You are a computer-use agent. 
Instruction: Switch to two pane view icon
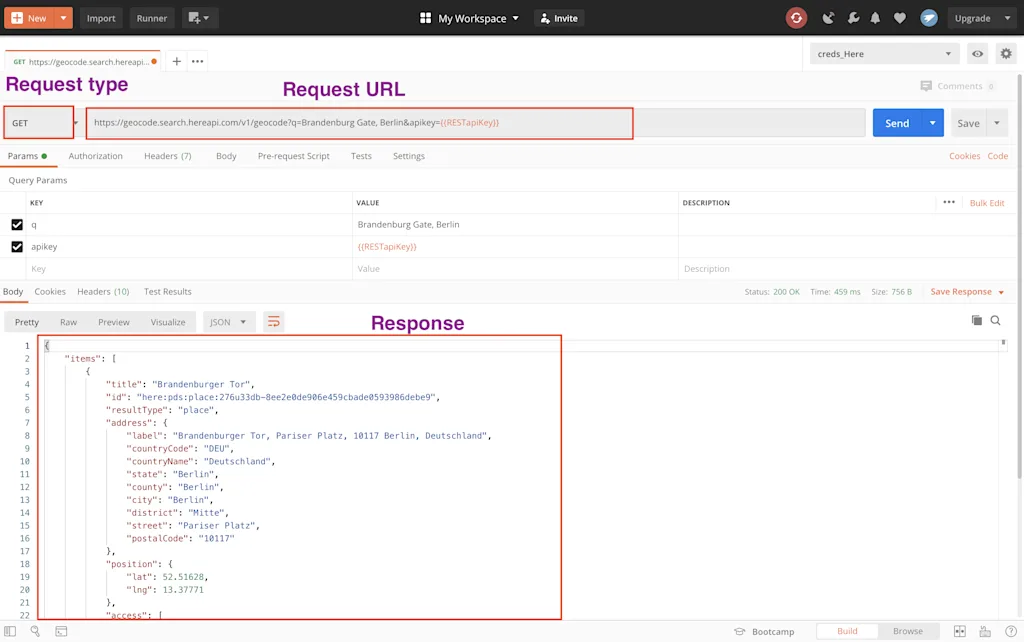[x=959, y=631]
